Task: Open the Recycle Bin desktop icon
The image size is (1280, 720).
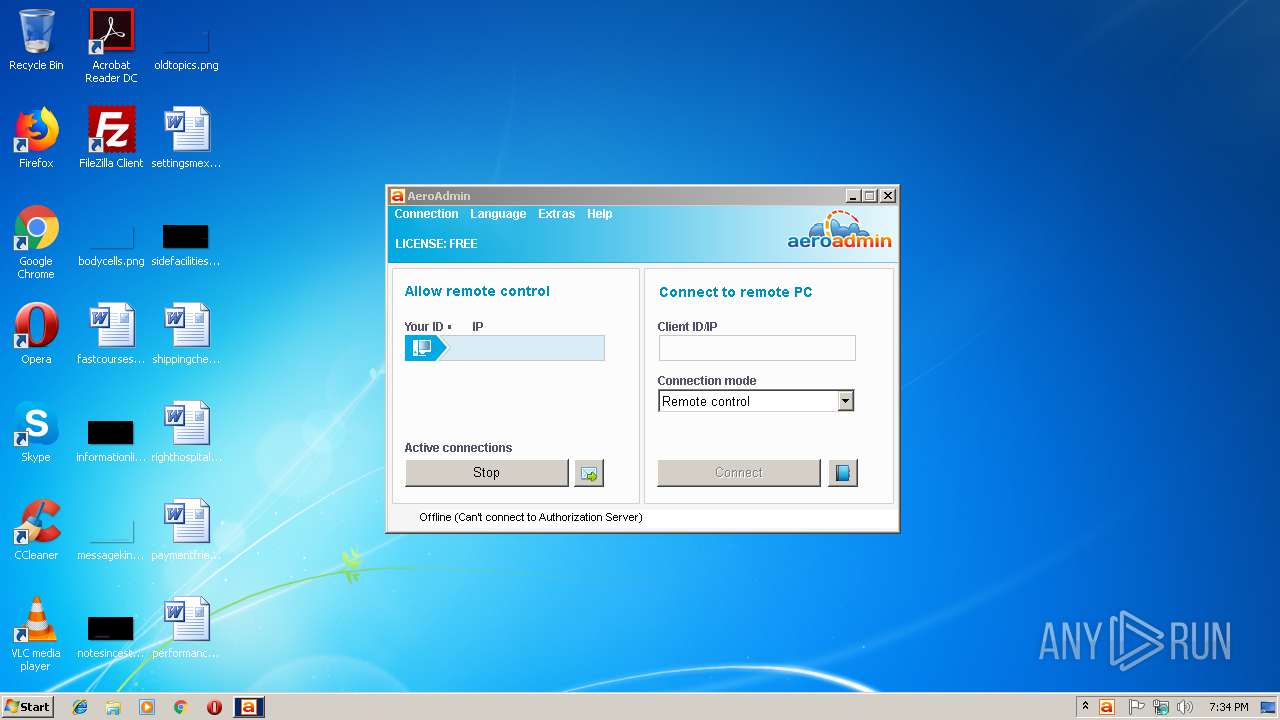Action: [x=36, y=40]
